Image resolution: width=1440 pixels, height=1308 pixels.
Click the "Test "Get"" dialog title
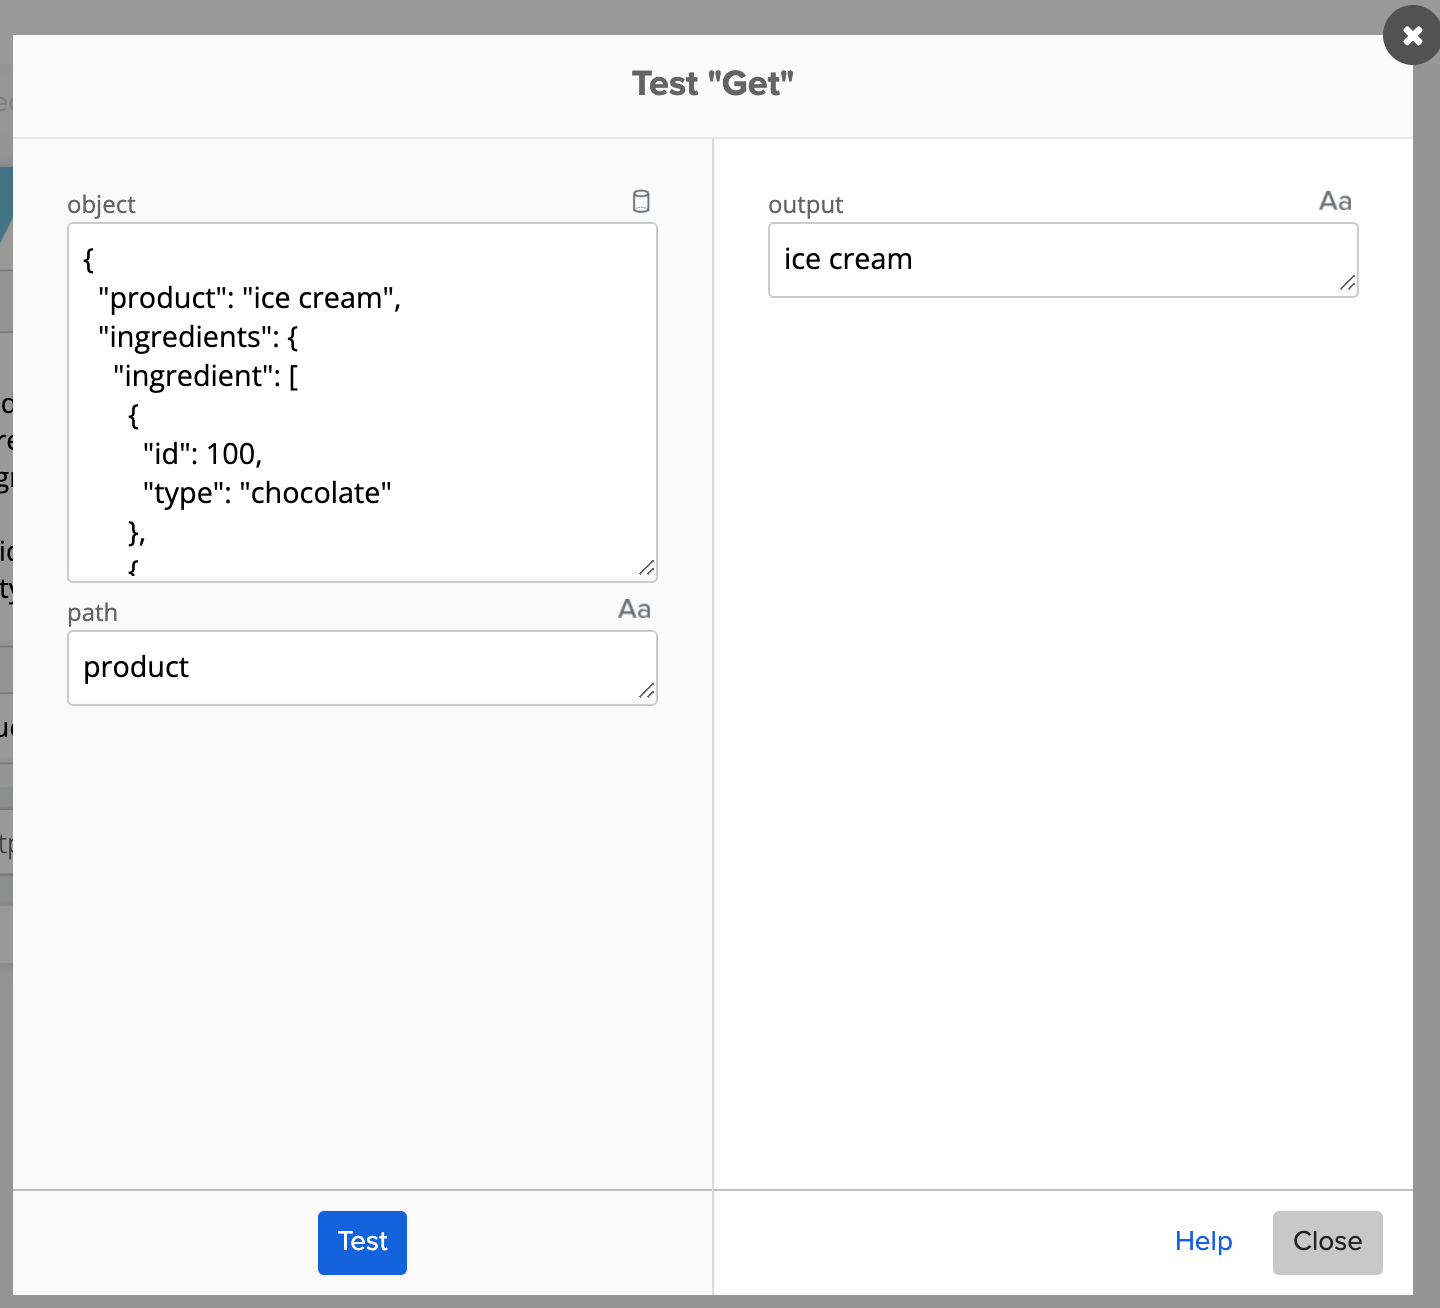(x=712, y=82)
